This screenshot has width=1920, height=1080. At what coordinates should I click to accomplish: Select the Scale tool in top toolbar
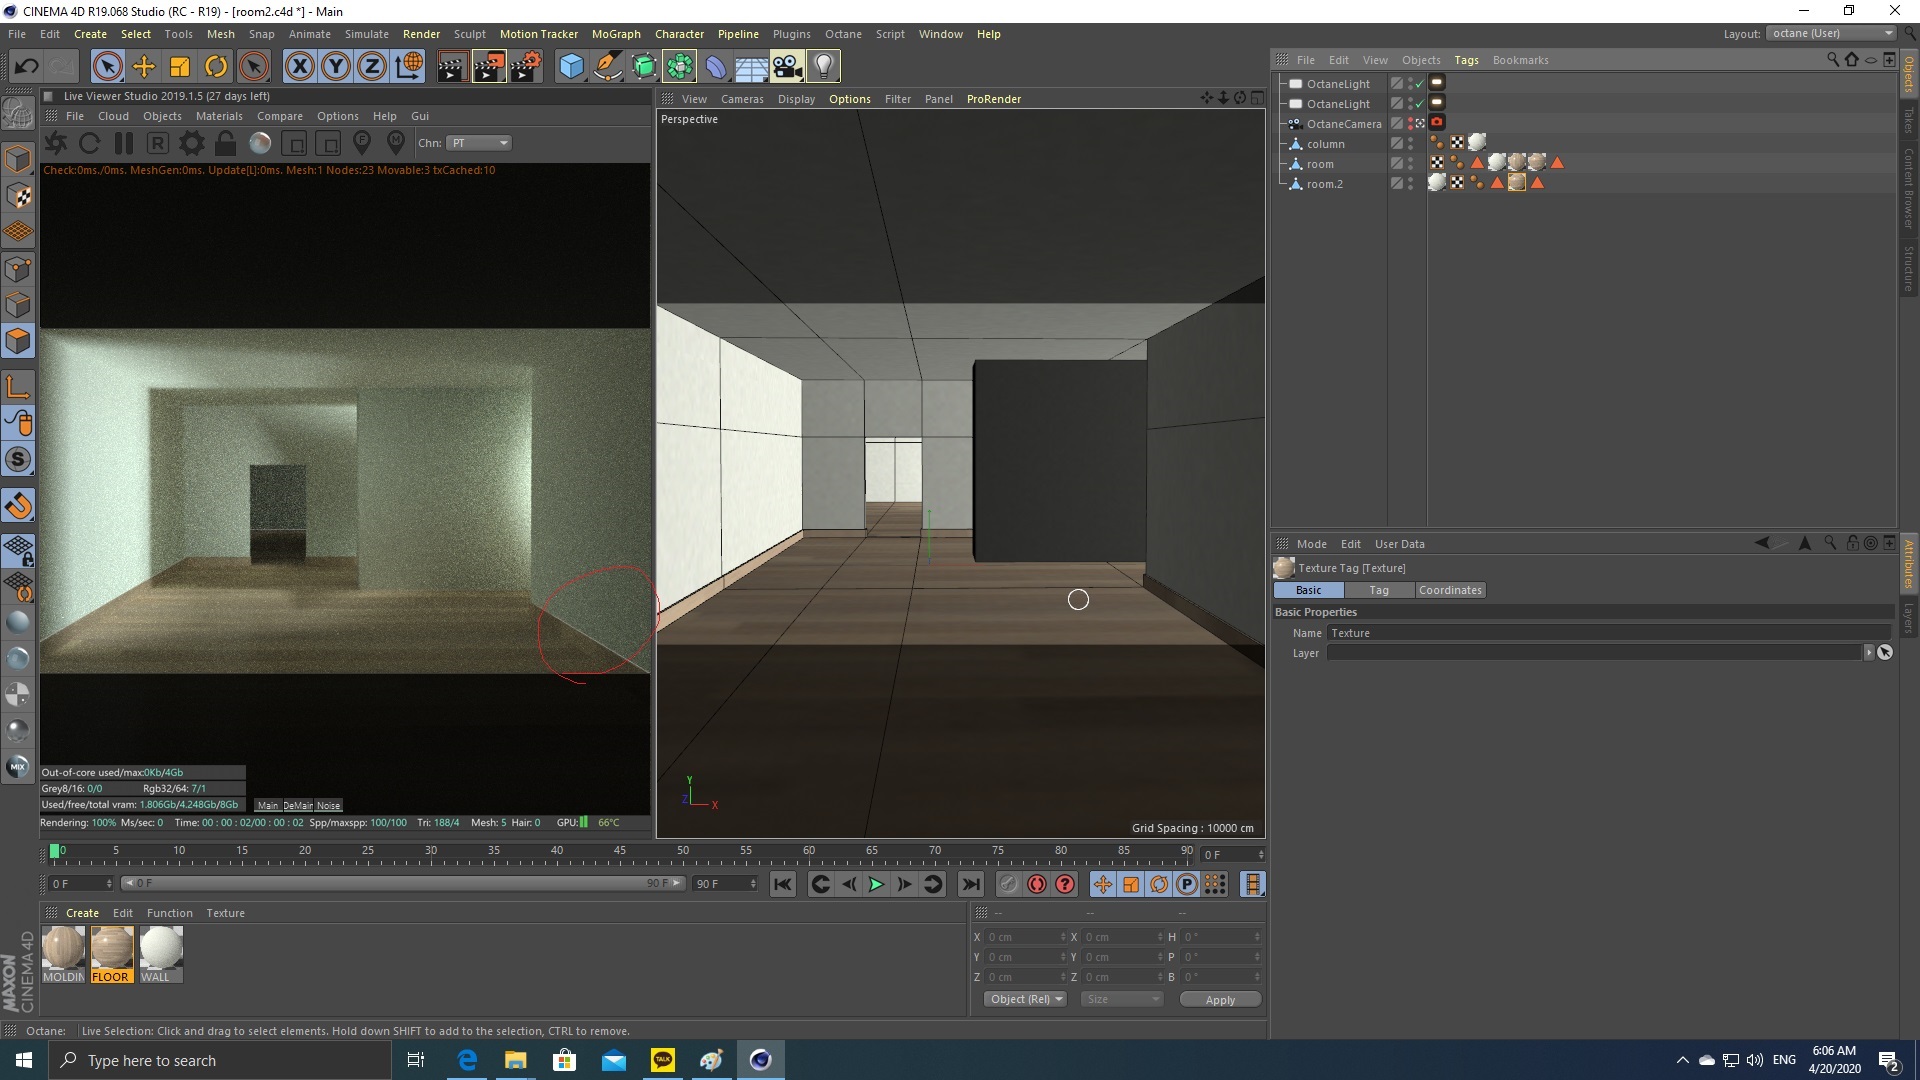(180, 67)
